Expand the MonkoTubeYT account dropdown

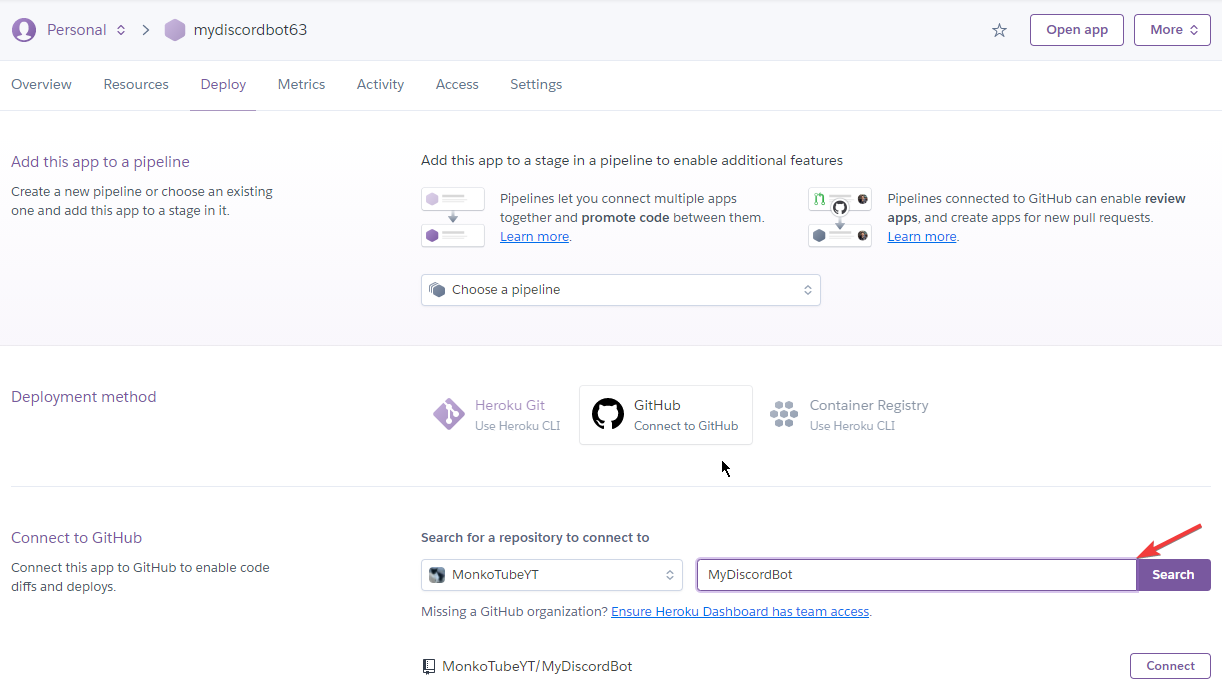point(551,575)
